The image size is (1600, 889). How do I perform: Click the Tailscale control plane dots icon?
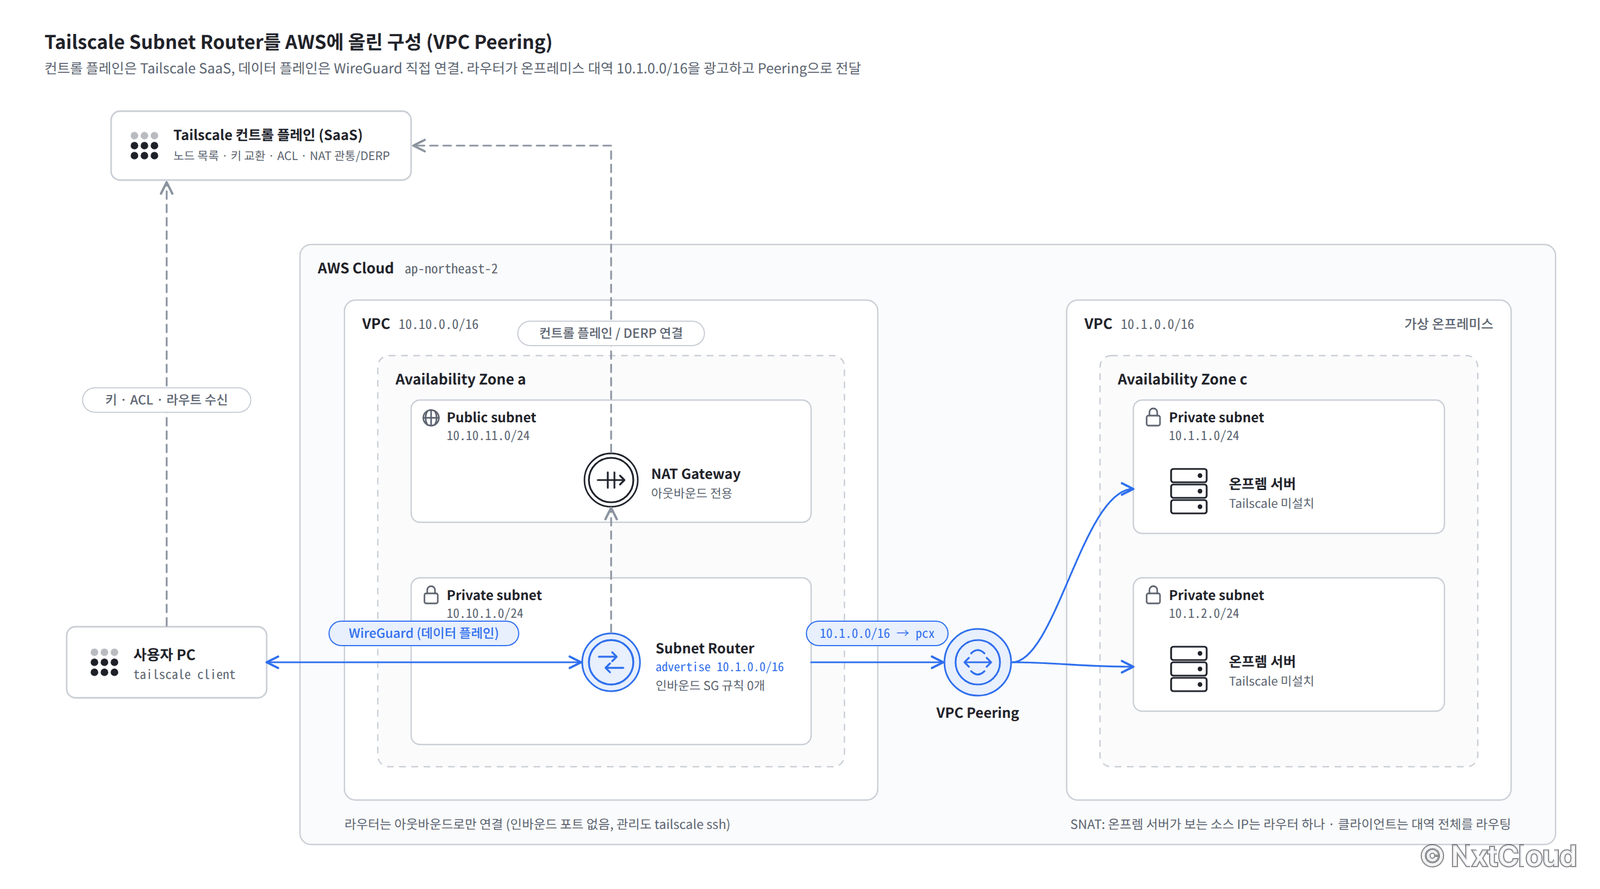(144, 145)
